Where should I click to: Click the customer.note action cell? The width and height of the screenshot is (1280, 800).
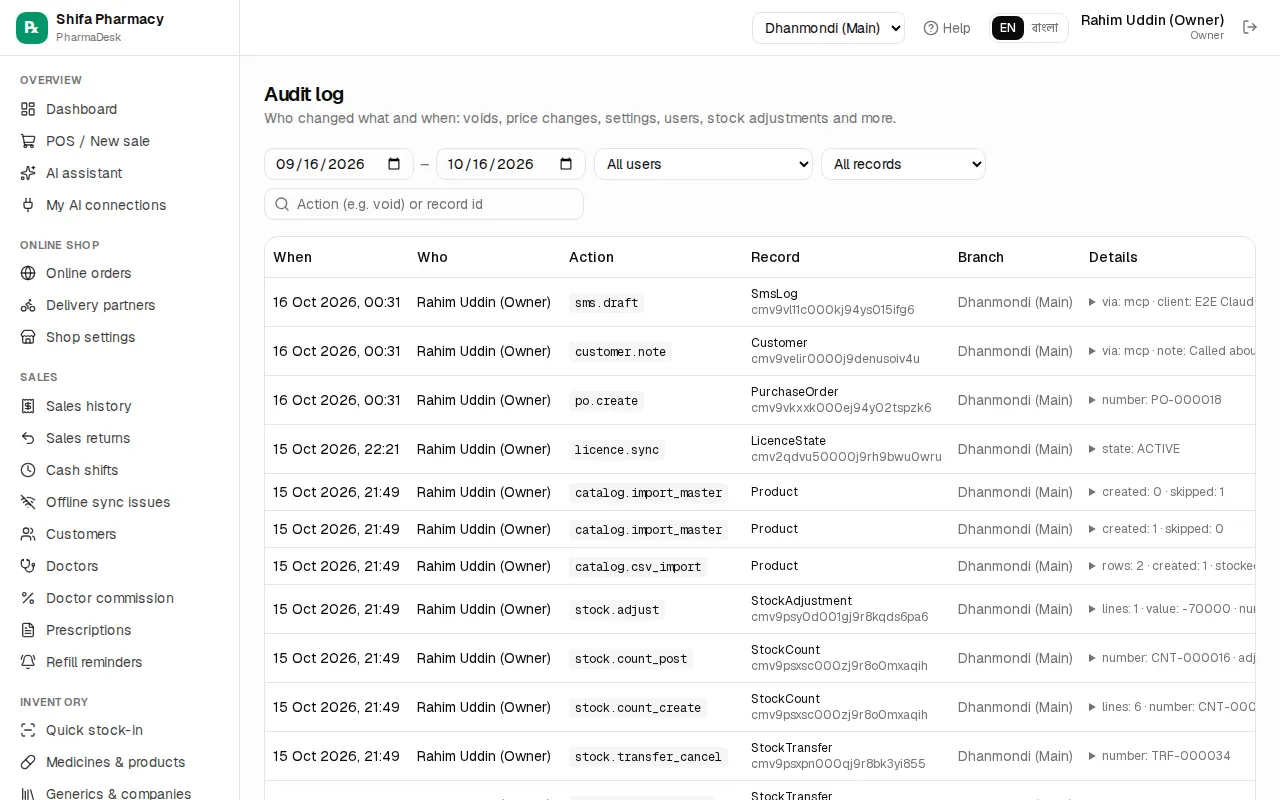pos(620,352)
